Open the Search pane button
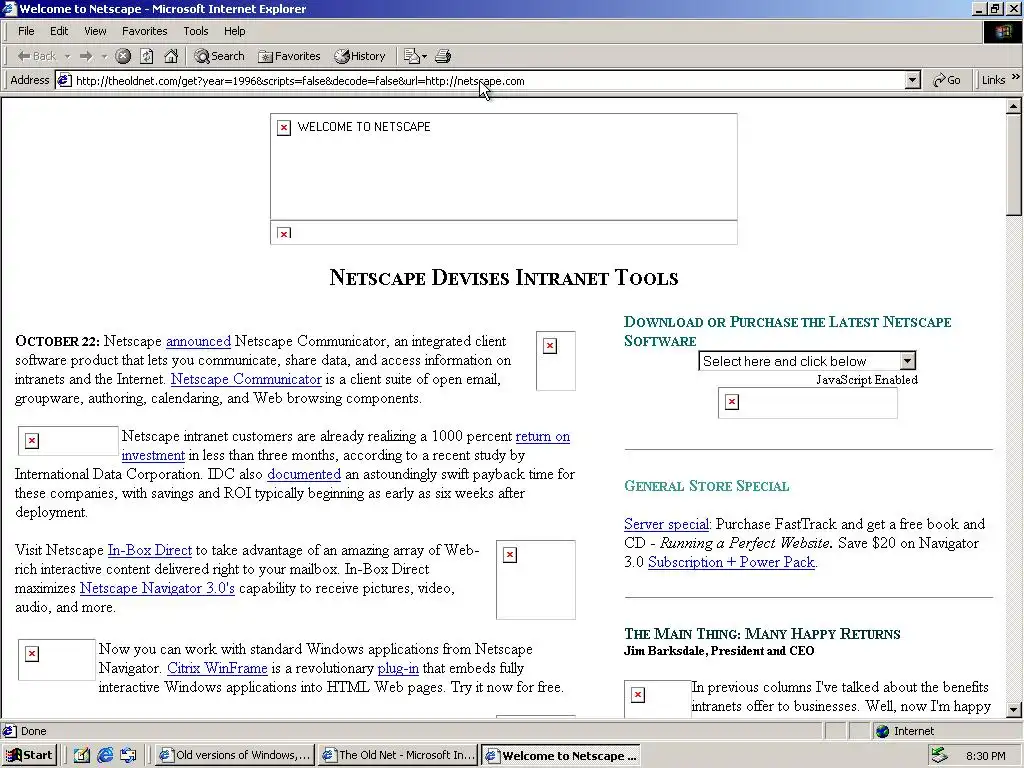Viewport: 1024px width, 768px height. point(219,56)
